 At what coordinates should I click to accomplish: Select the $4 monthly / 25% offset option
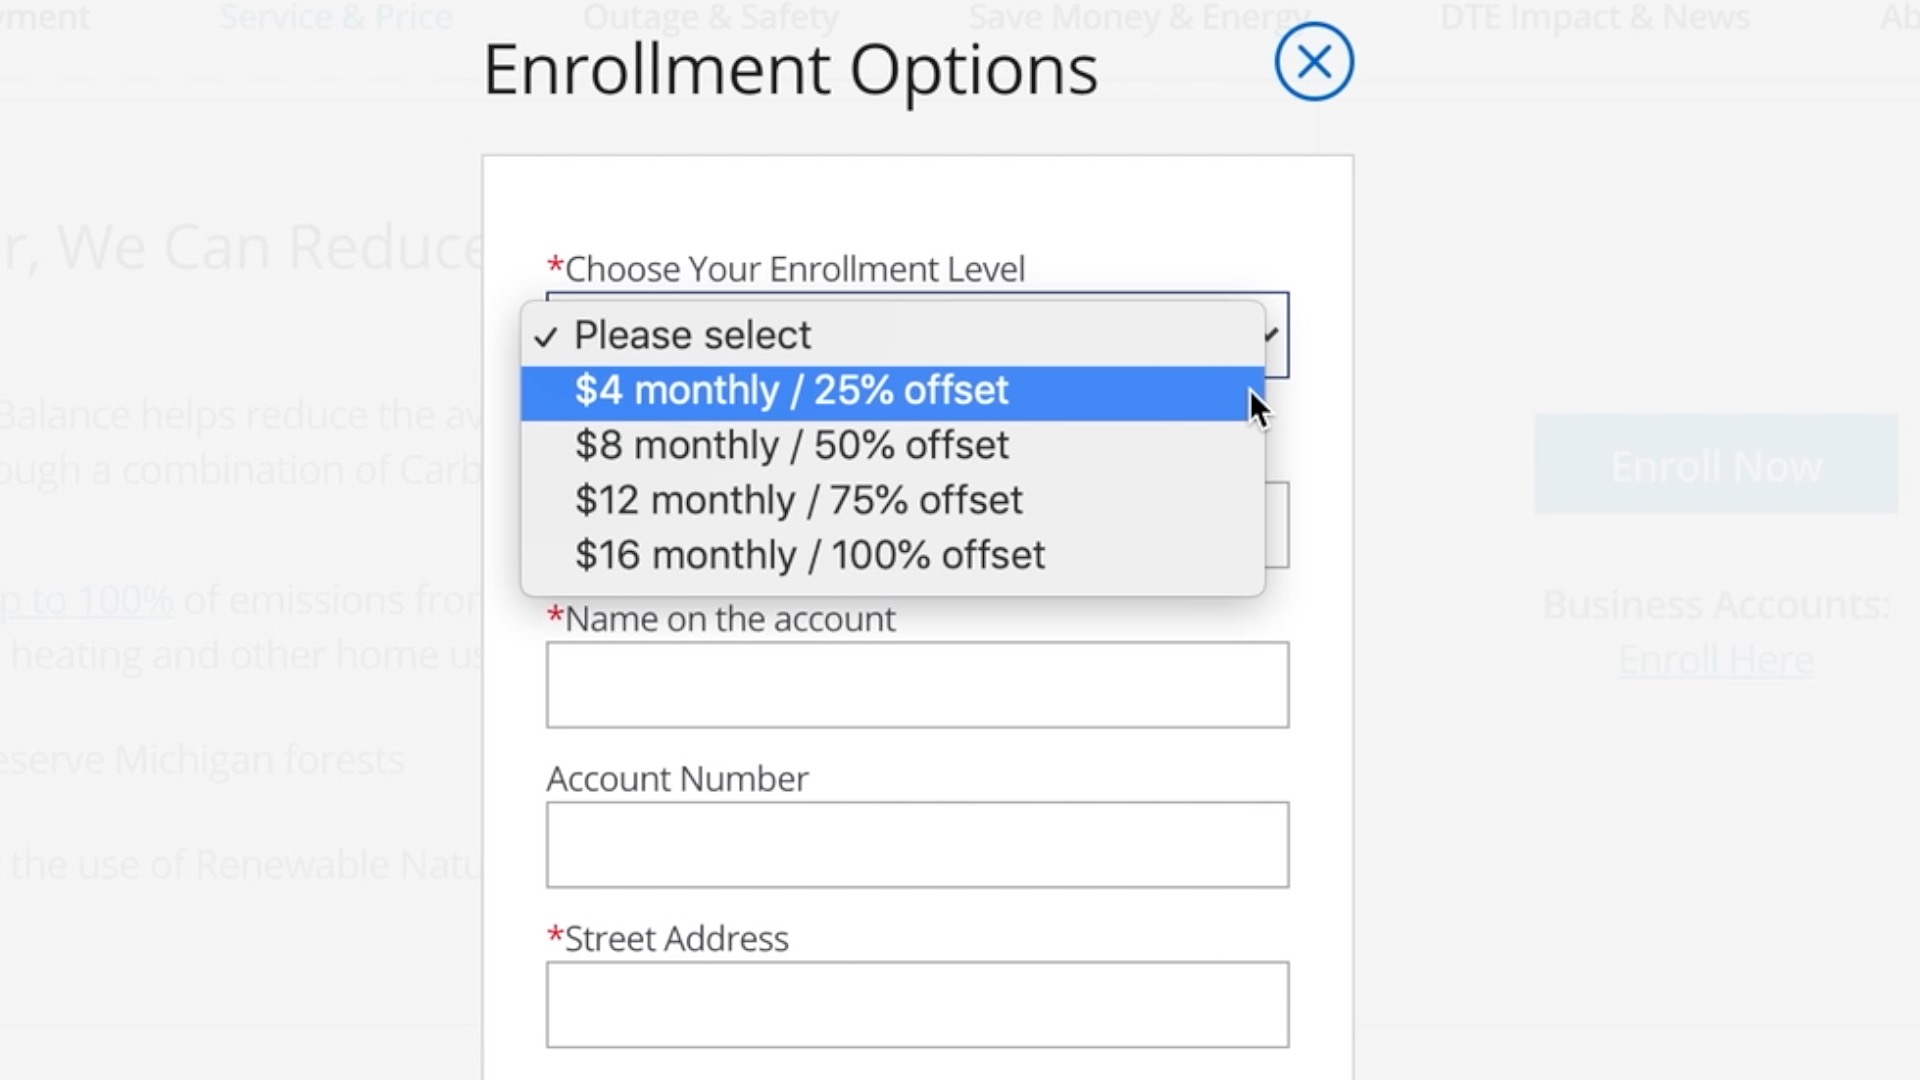click(791, 391)
